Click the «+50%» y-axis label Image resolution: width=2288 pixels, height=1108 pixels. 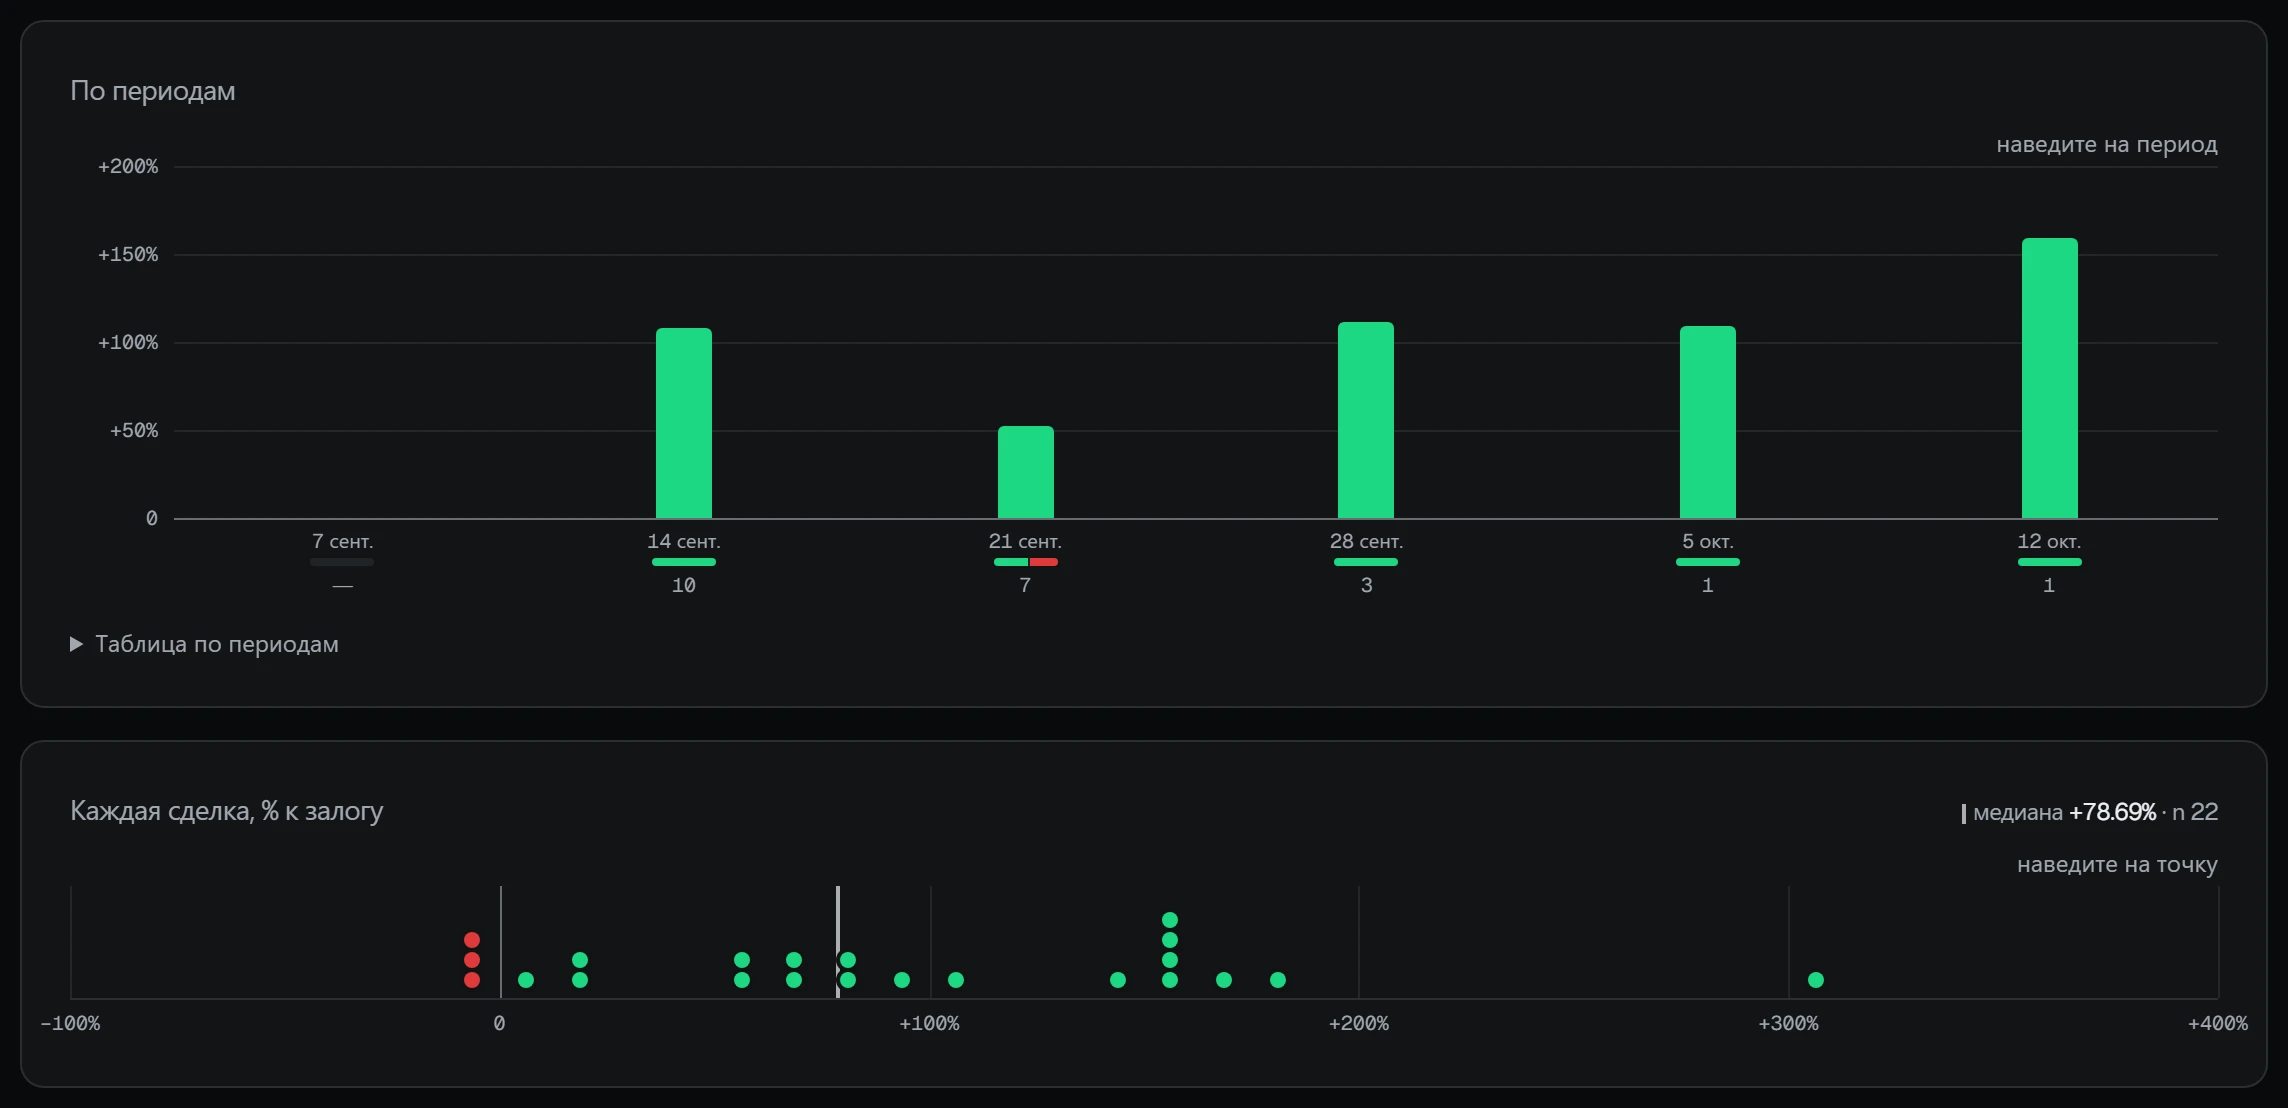click(x=134, y=431)
